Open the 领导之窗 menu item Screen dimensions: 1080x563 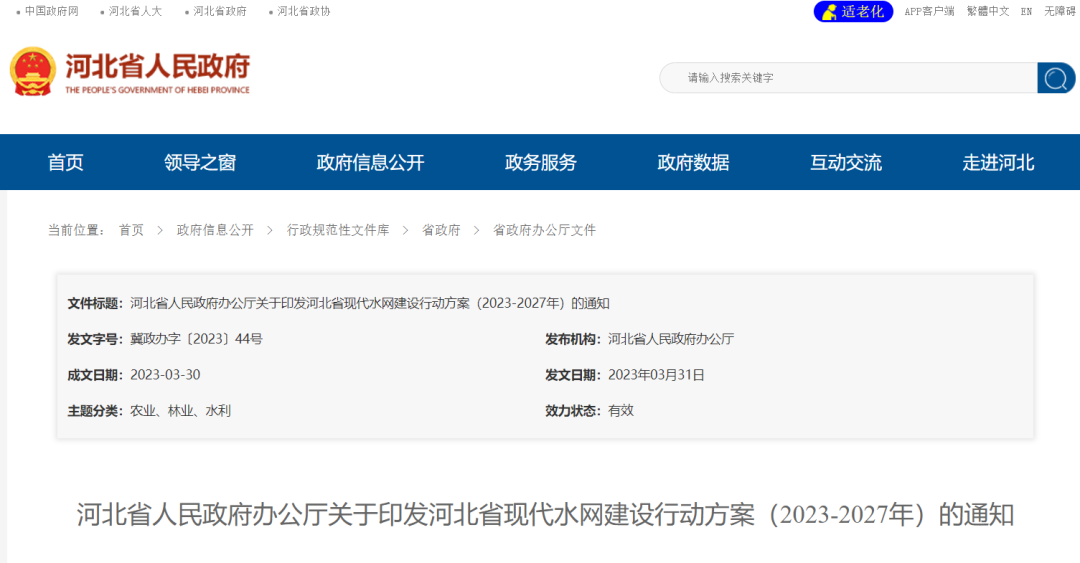click(x=200, y=163)
